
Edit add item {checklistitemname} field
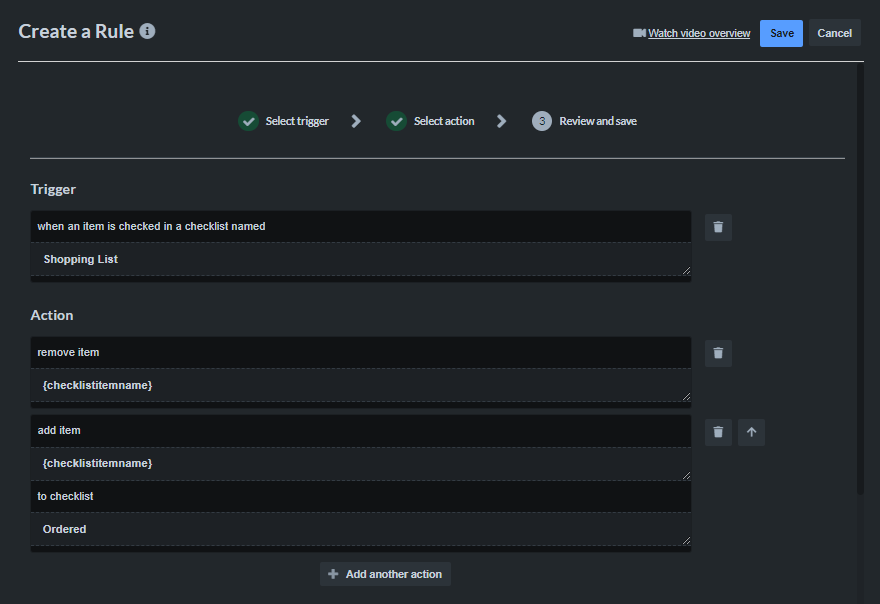pyautogui.click(x=360, y=464)
